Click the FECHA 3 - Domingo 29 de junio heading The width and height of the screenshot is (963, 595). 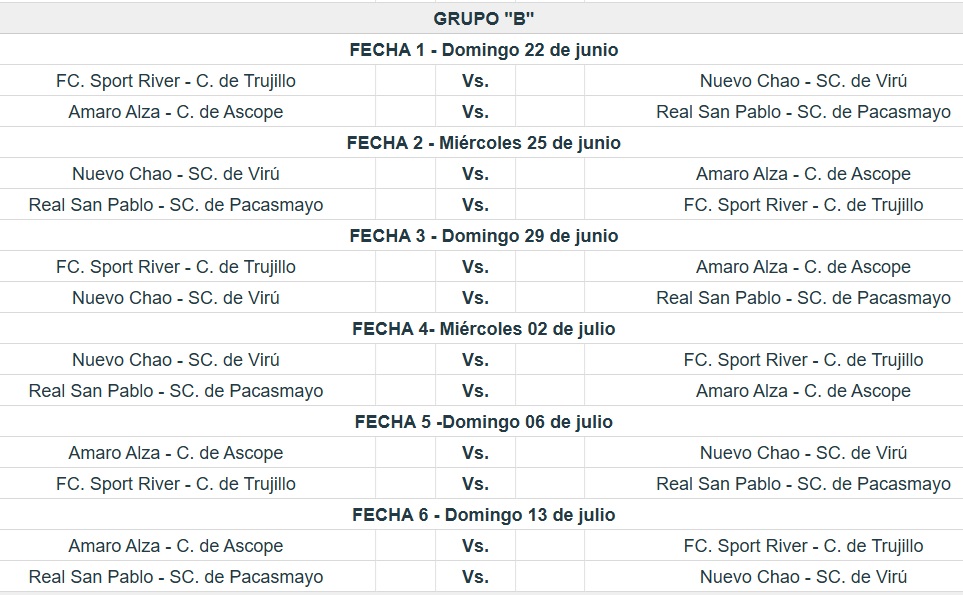pyautogui.click(x=483, y=236)
